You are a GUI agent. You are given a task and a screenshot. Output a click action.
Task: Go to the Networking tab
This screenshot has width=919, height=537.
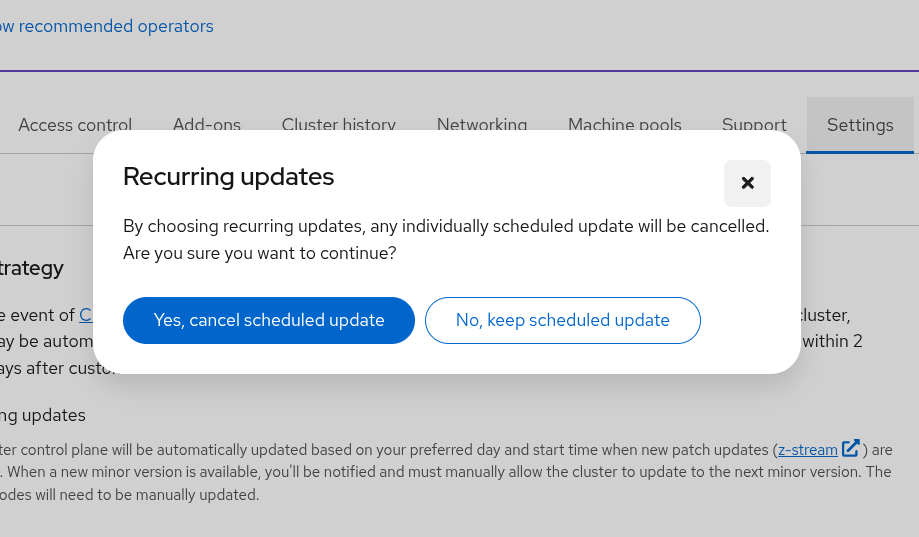tap(482, 125)
